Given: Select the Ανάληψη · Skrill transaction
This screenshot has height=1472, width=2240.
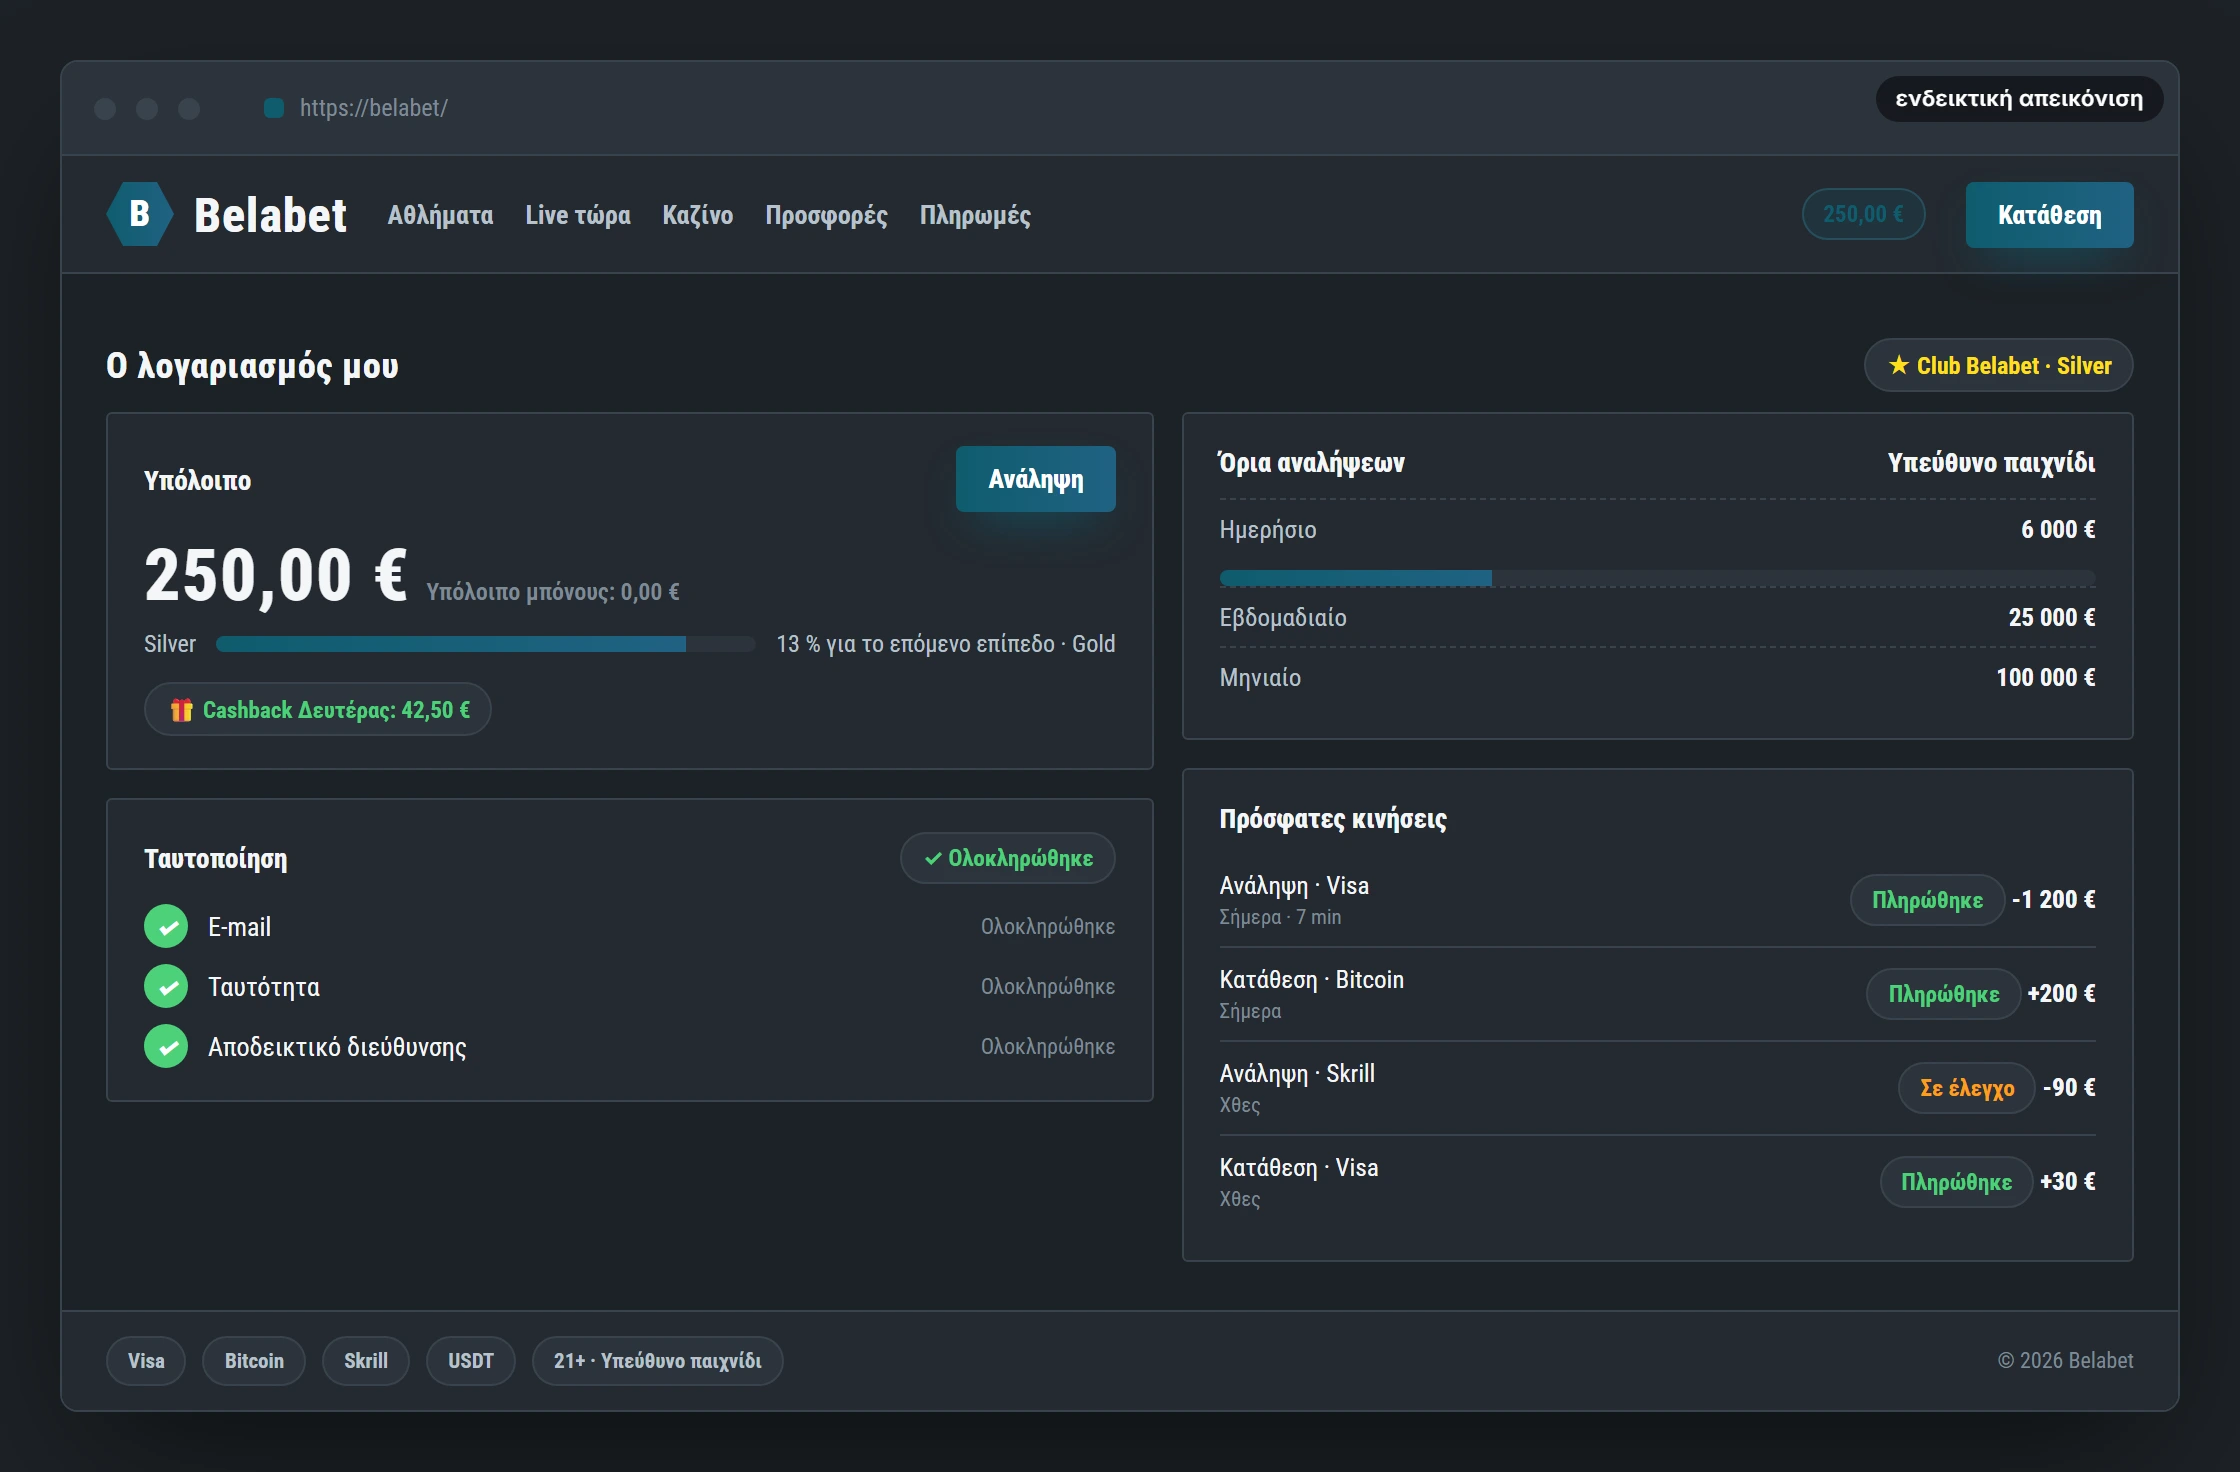Looking at the screenshot, I should click(x=1657, y=1088).
